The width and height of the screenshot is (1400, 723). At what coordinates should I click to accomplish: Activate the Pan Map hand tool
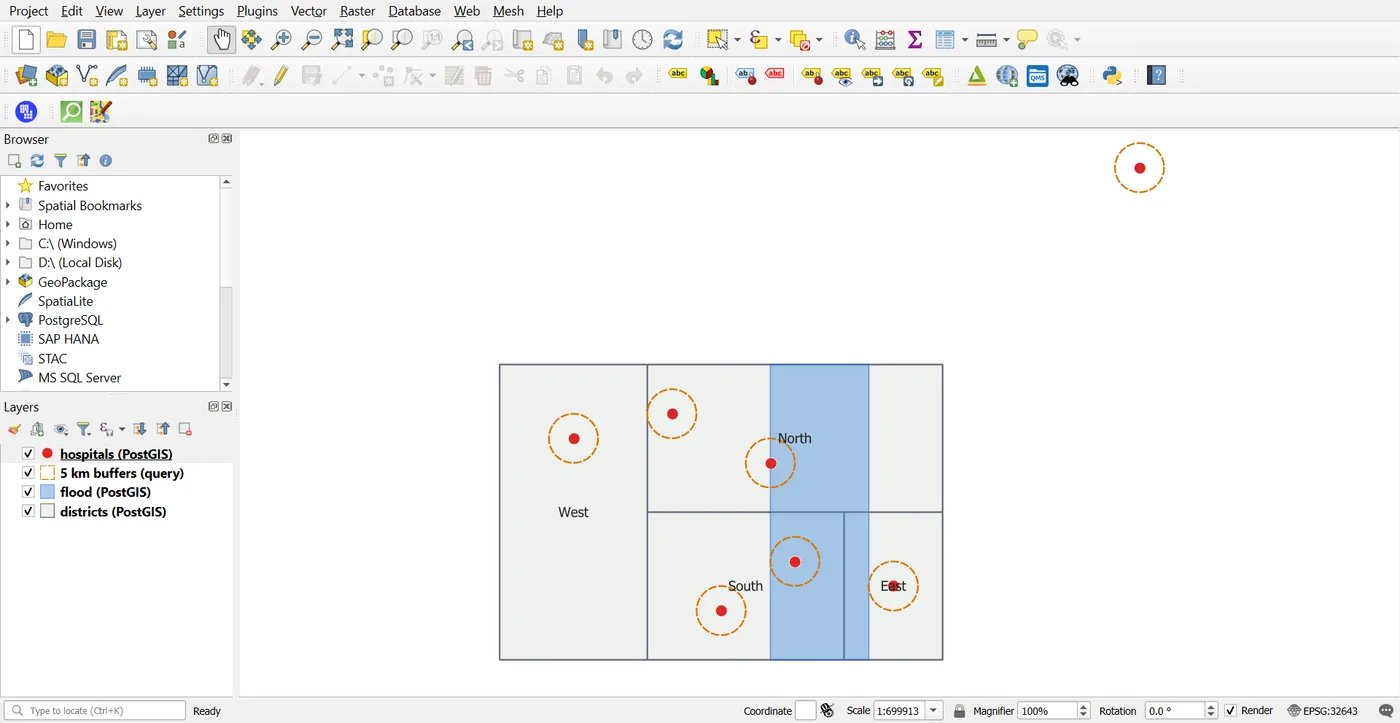221,40
